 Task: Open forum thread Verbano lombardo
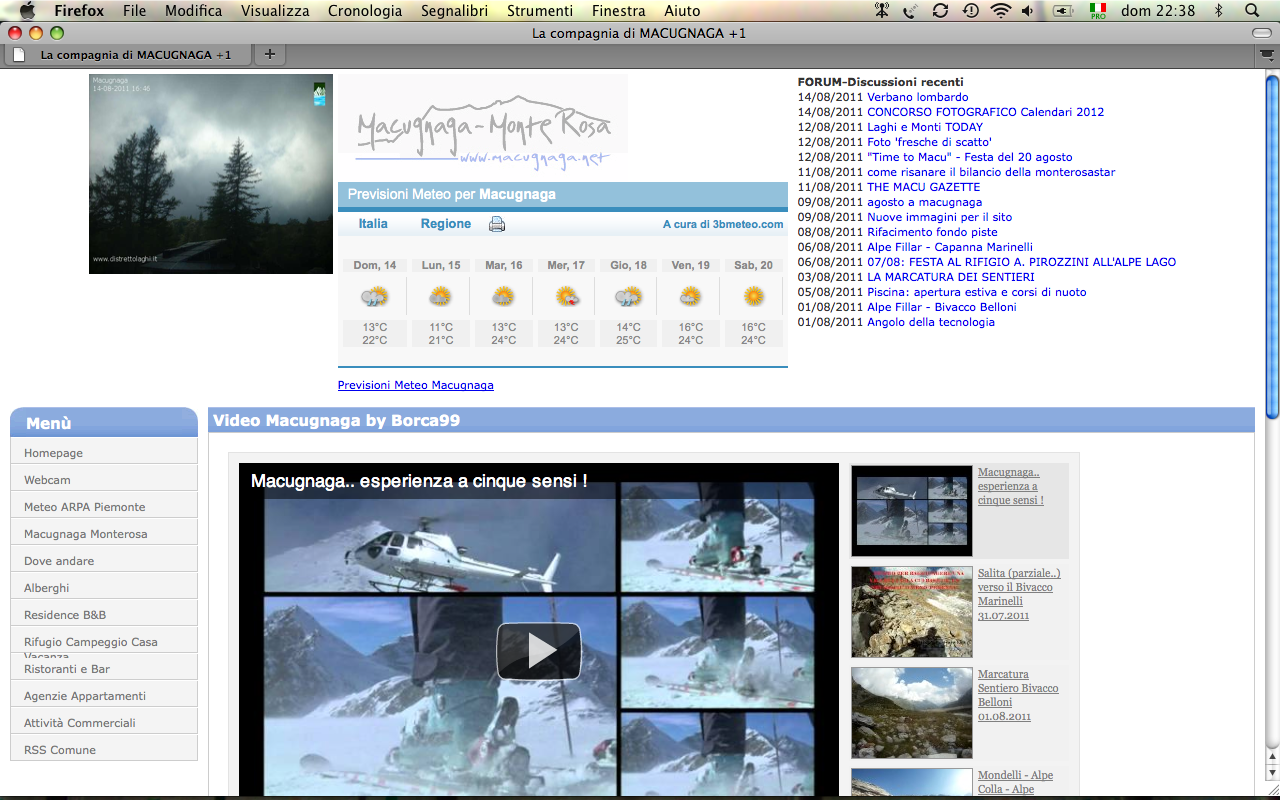[917, 97]
